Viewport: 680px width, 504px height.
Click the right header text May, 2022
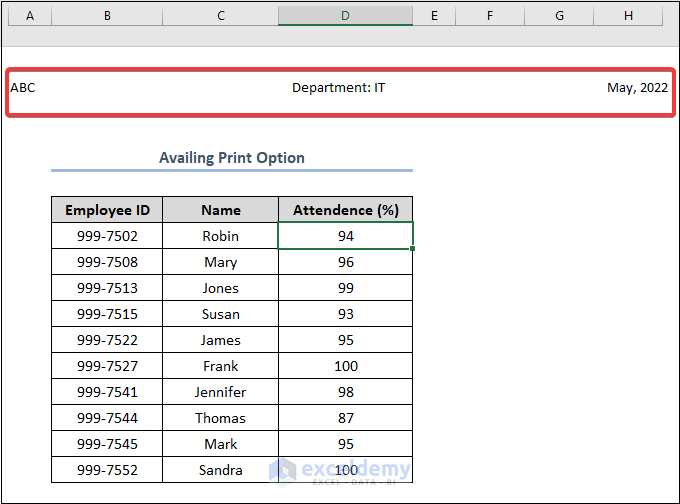pos(637,88)
